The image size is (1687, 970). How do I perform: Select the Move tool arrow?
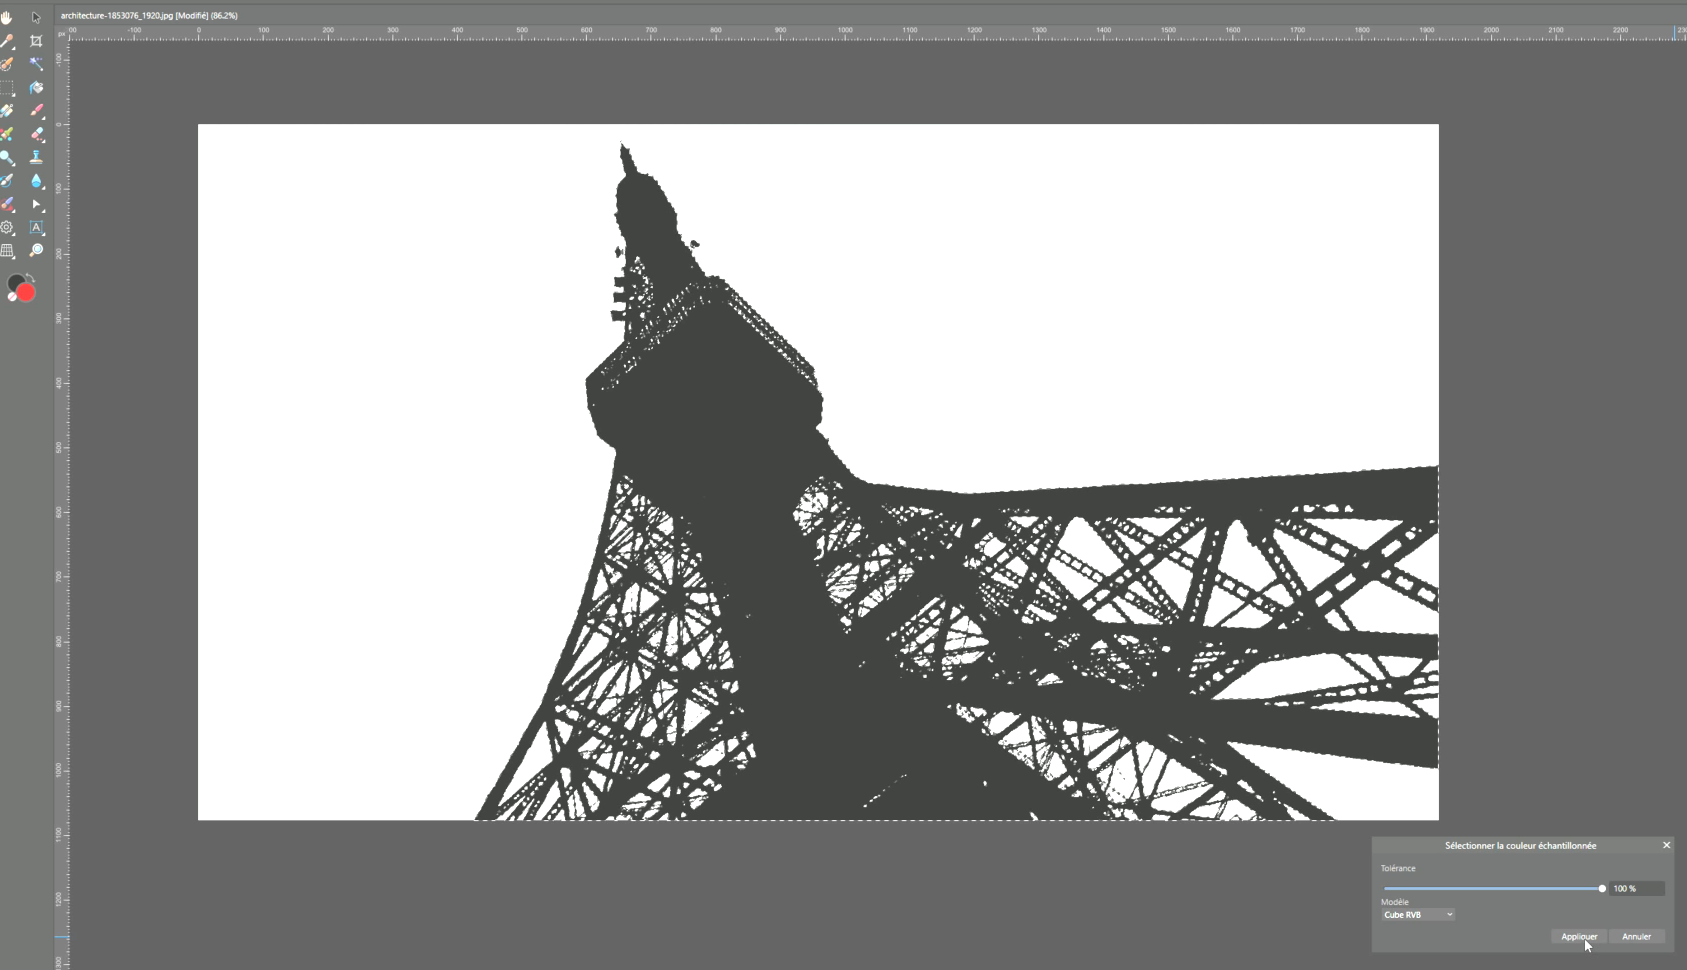coord(36,18)
